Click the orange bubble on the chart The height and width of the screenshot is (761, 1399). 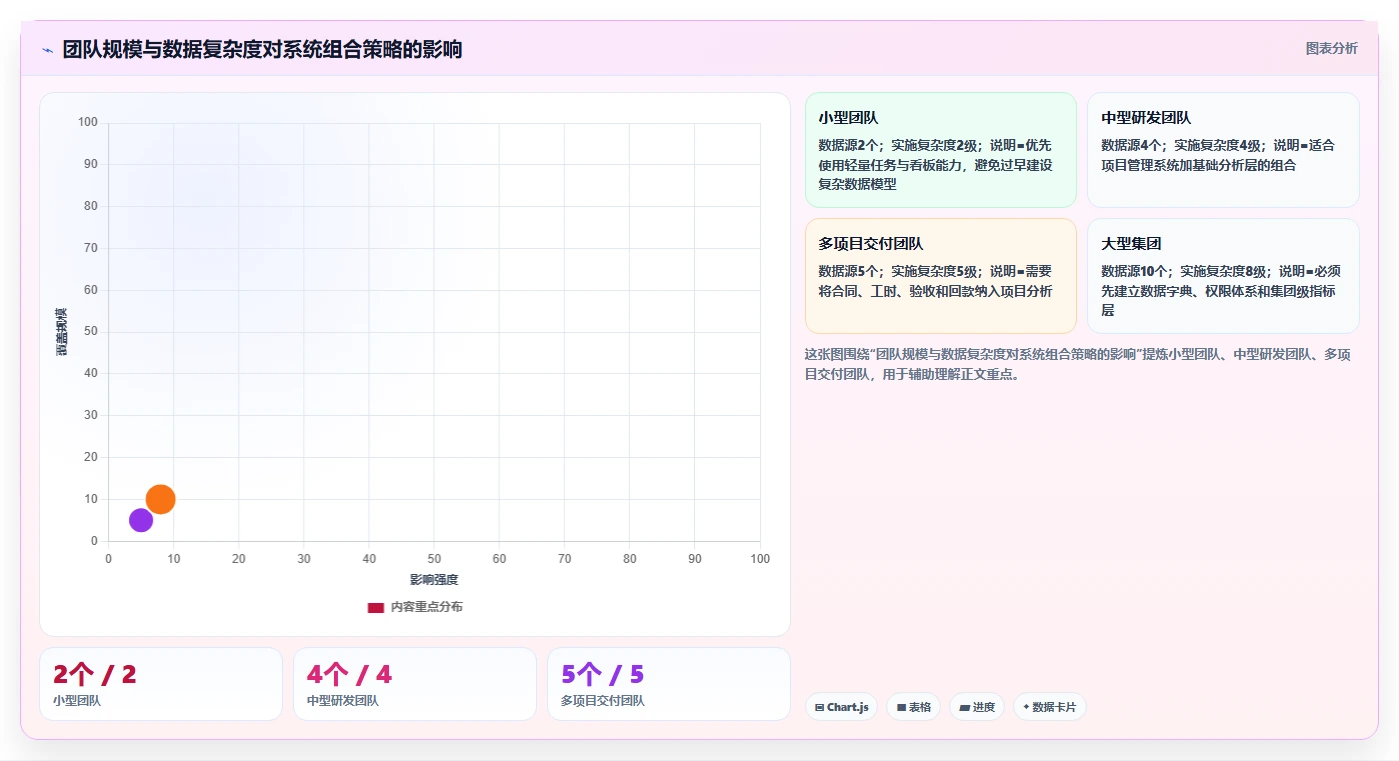[x=160, y=499]
